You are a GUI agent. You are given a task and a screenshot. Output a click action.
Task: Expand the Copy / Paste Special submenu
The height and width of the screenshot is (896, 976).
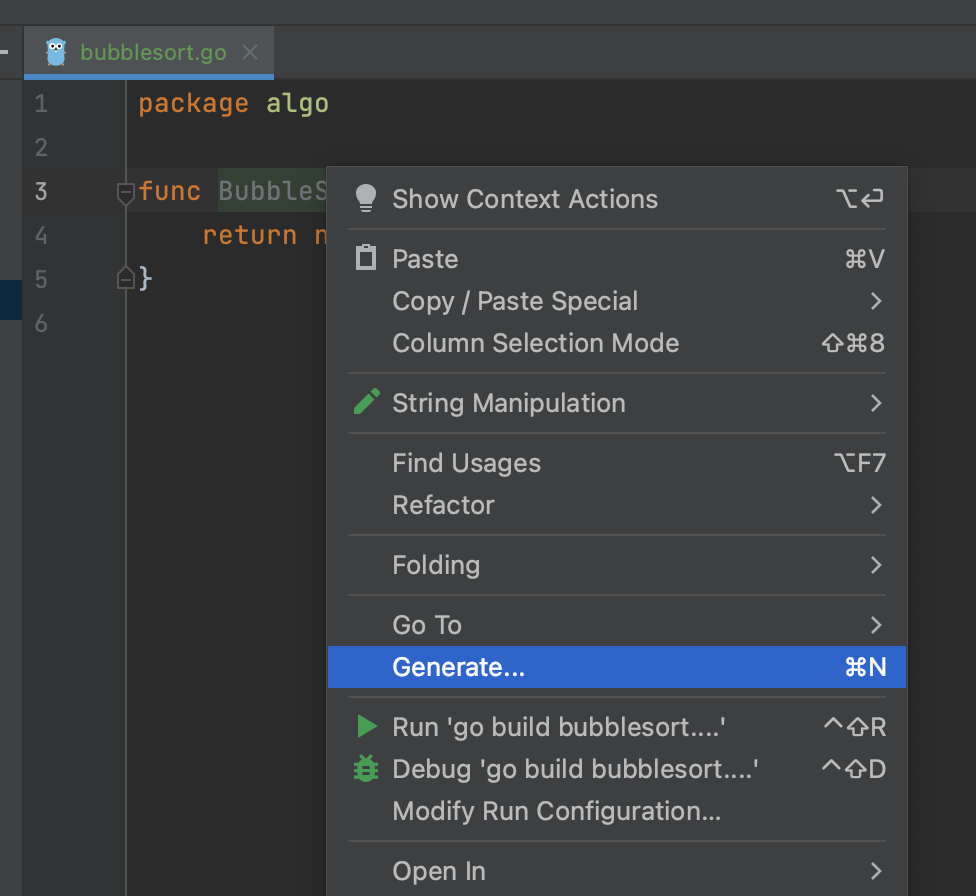coord(515,301)
